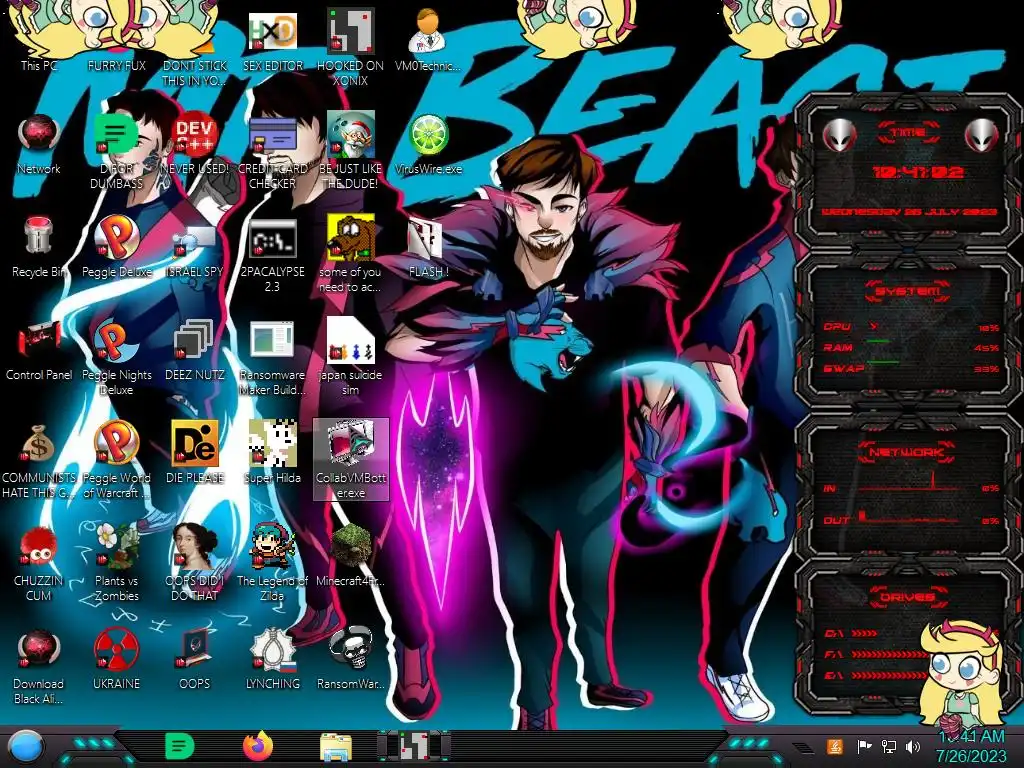Click the volume speaker tray icon
Screen dimensions: 1024x768
[x=913, y=746]
